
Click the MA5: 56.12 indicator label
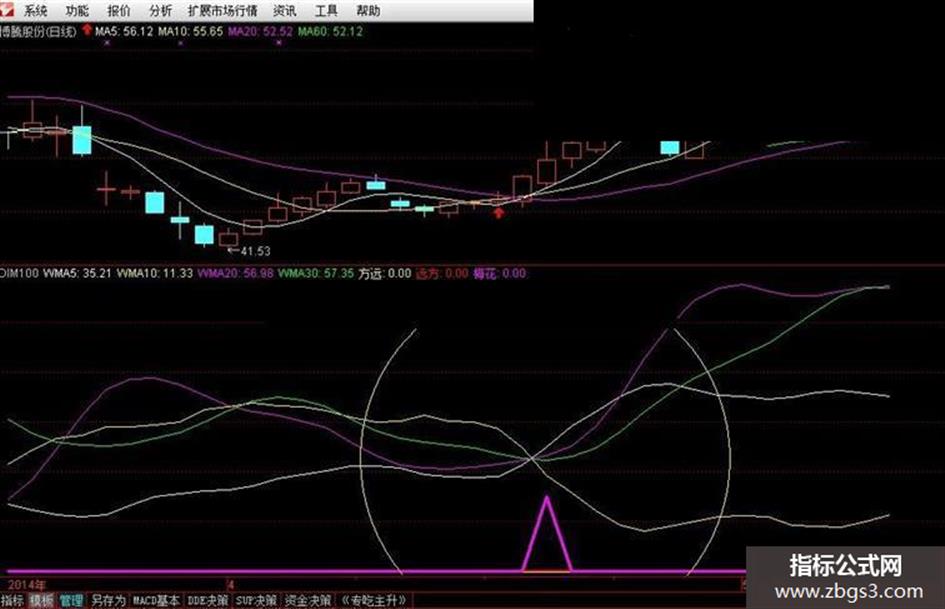tap(124, 31)
